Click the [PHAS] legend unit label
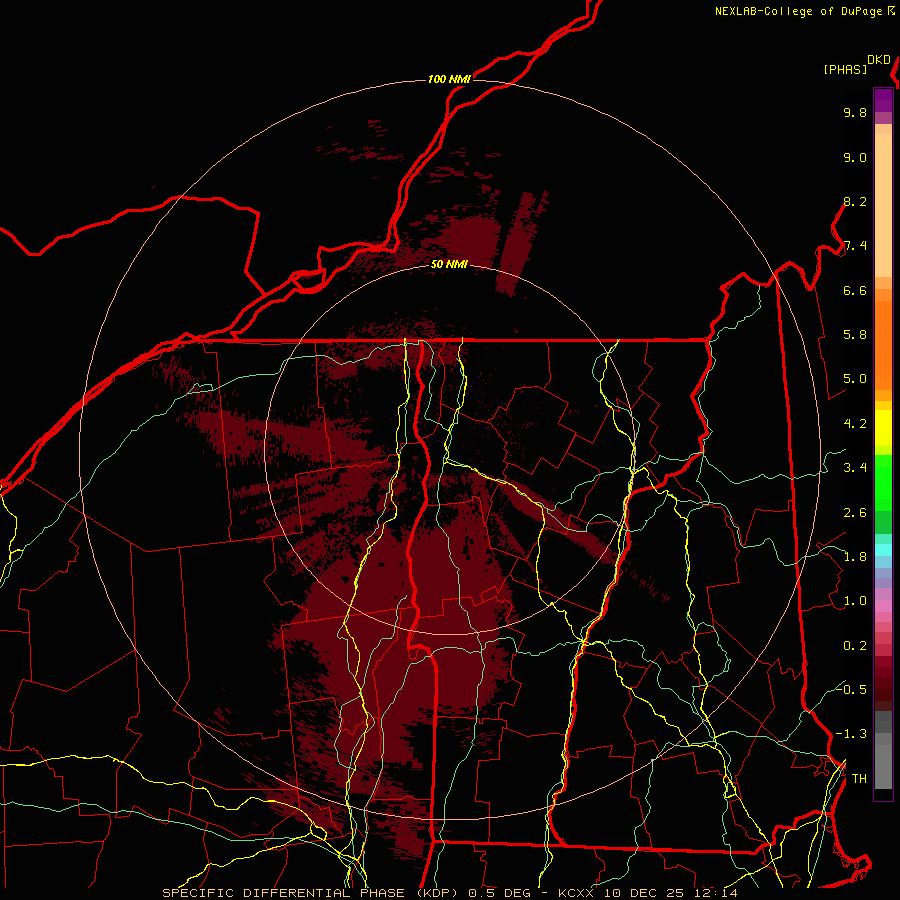900x900 pixels. click(x=845, y=69)
